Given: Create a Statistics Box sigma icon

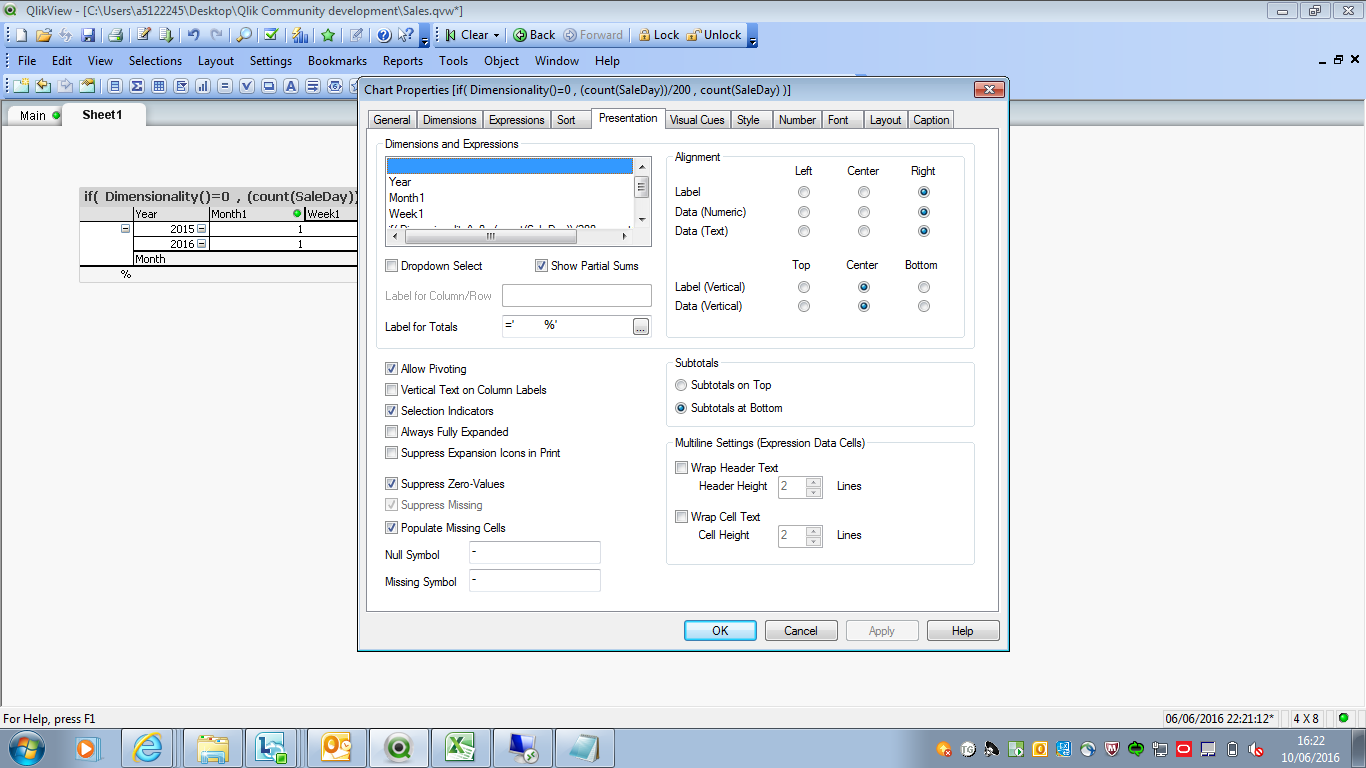Looking at the screenshot, I should [137, 86].
